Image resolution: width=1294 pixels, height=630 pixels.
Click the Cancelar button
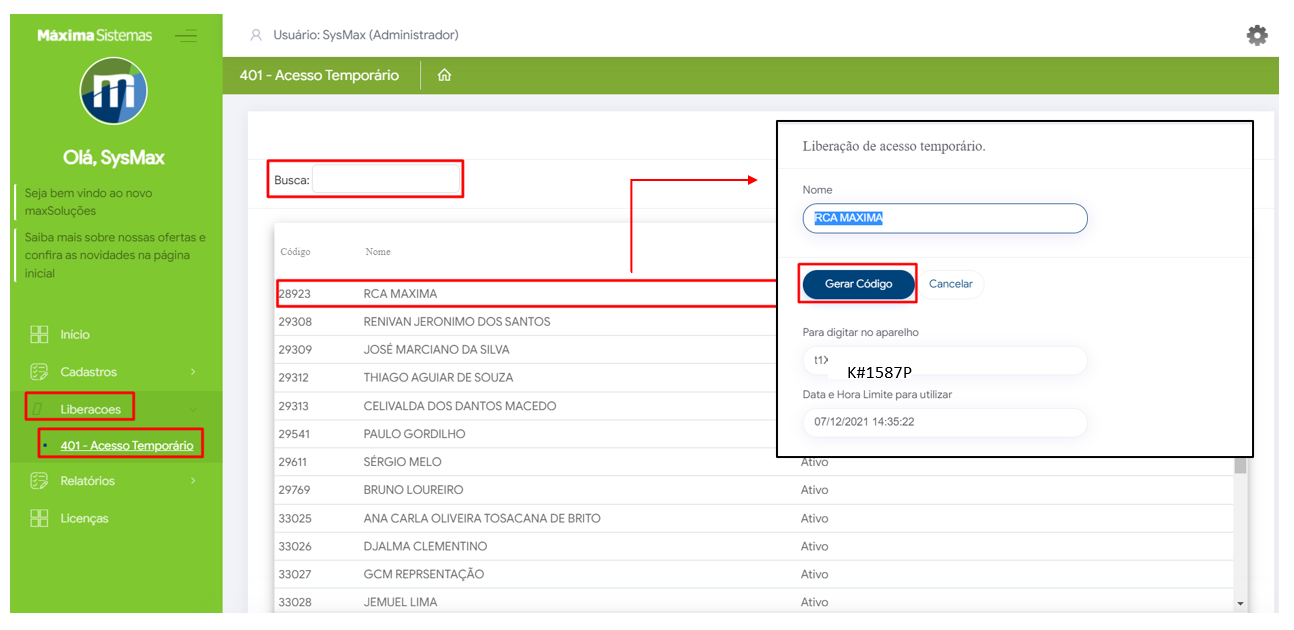click(950, 284)
